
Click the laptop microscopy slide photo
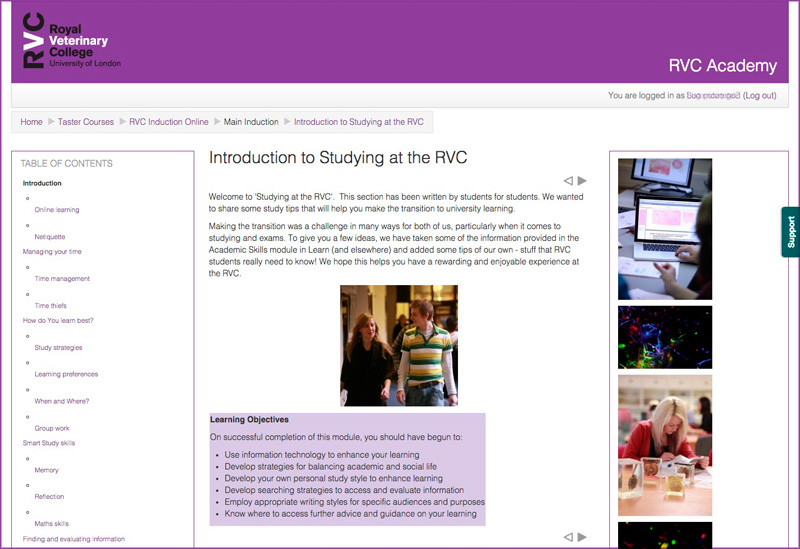(x=665, y=229)
